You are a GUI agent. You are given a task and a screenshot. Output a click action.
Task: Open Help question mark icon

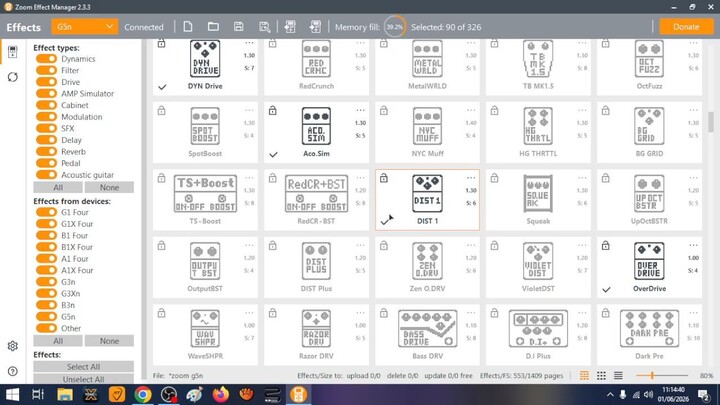click(12, 371)
